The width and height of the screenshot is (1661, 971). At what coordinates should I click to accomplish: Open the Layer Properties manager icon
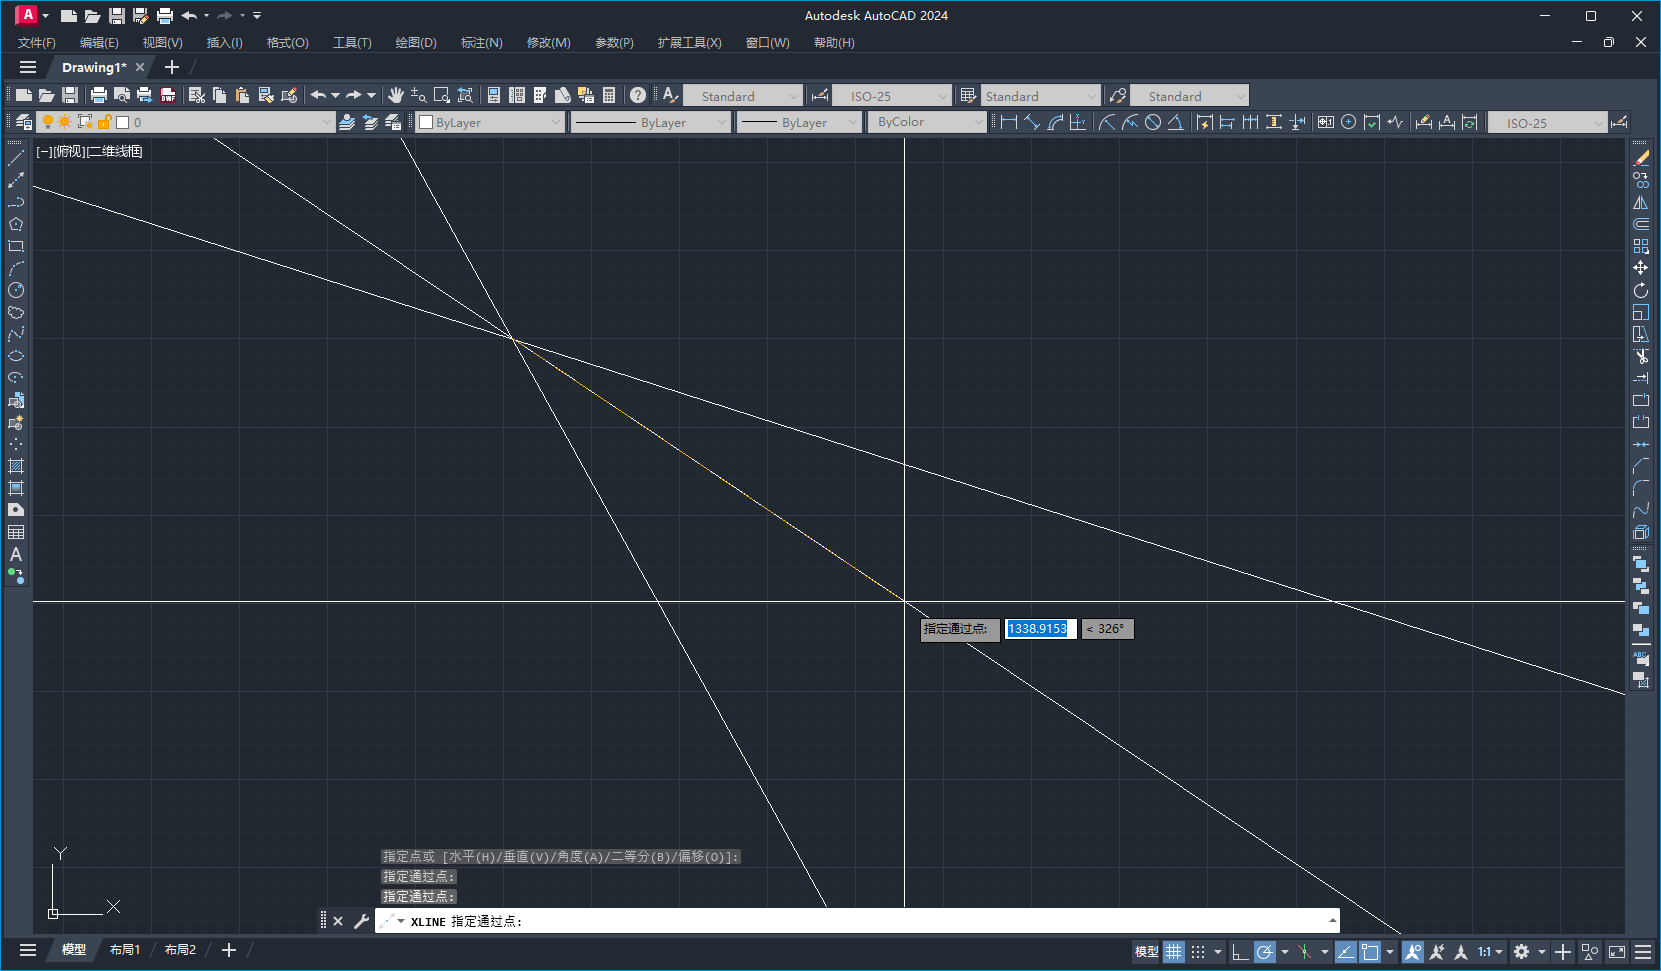pos(23,122)
